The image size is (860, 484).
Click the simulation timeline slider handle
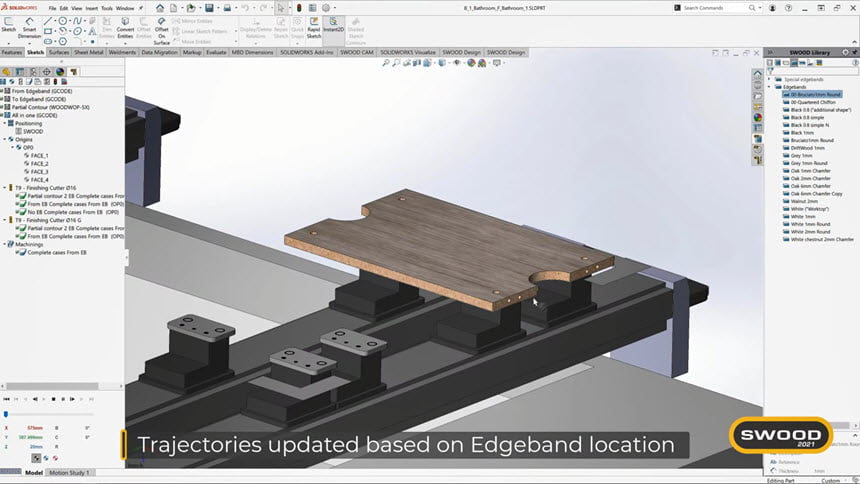point(6,414)
